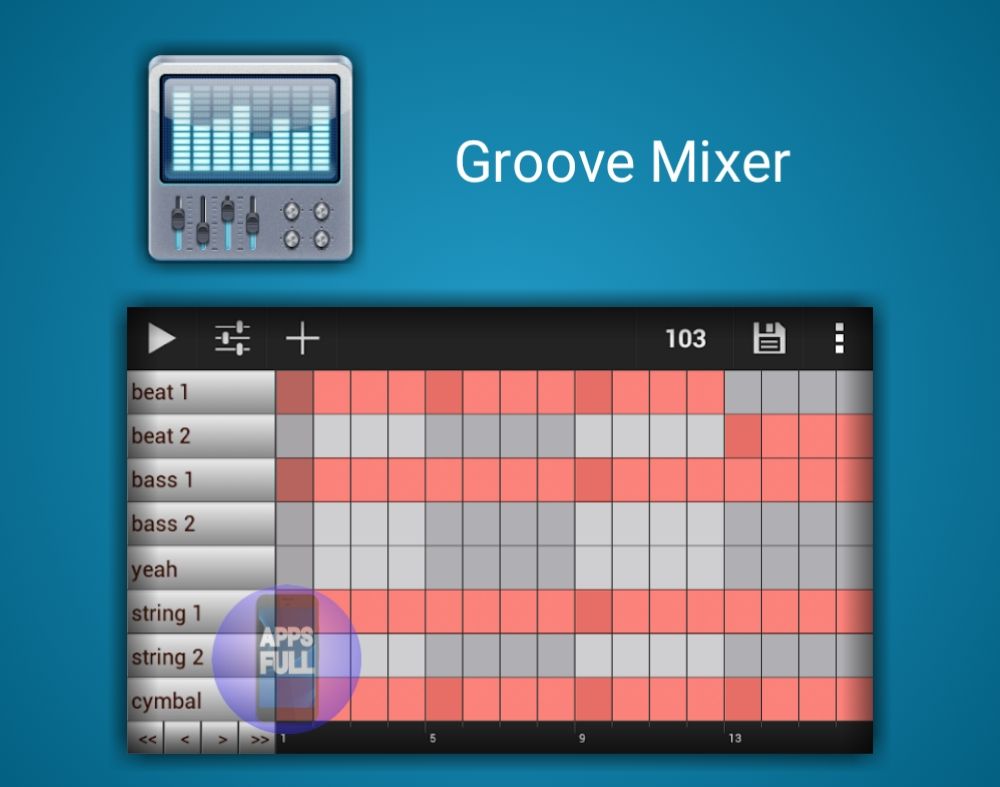The image size is (1000, 787).
Task: Enable string 2 cell at step 13
Action: pos(743,656)
